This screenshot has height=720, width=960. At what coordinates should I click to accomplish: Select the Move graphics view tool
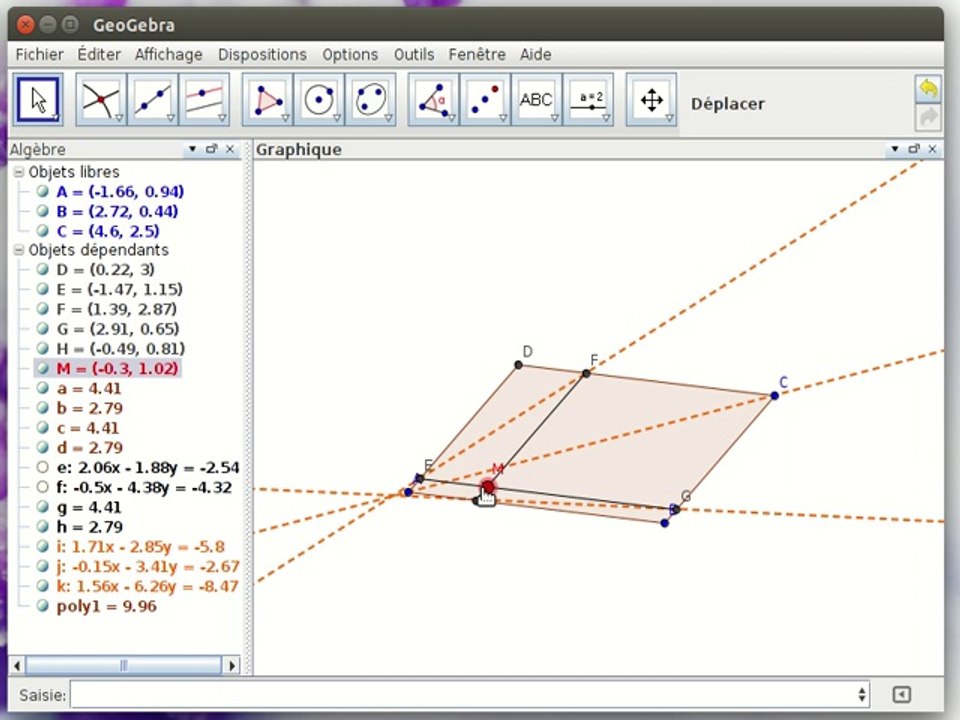point(651,100)
